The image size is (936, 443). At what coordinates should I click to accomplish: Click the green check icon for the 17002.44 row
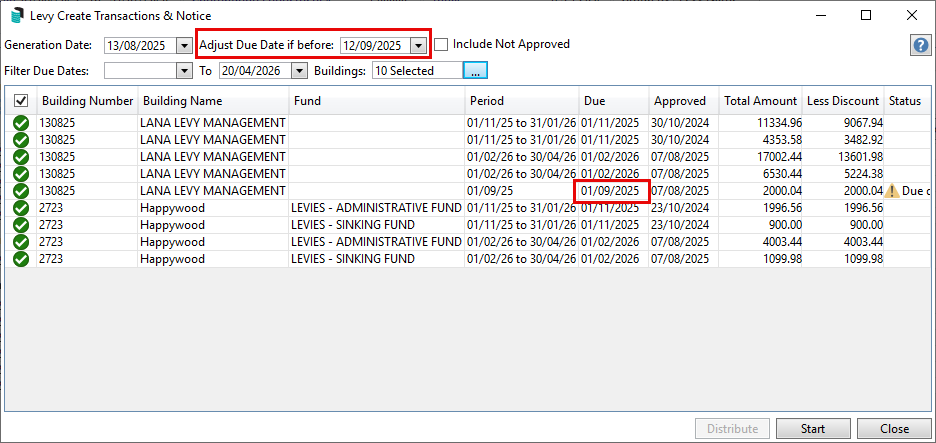point(21,157)
